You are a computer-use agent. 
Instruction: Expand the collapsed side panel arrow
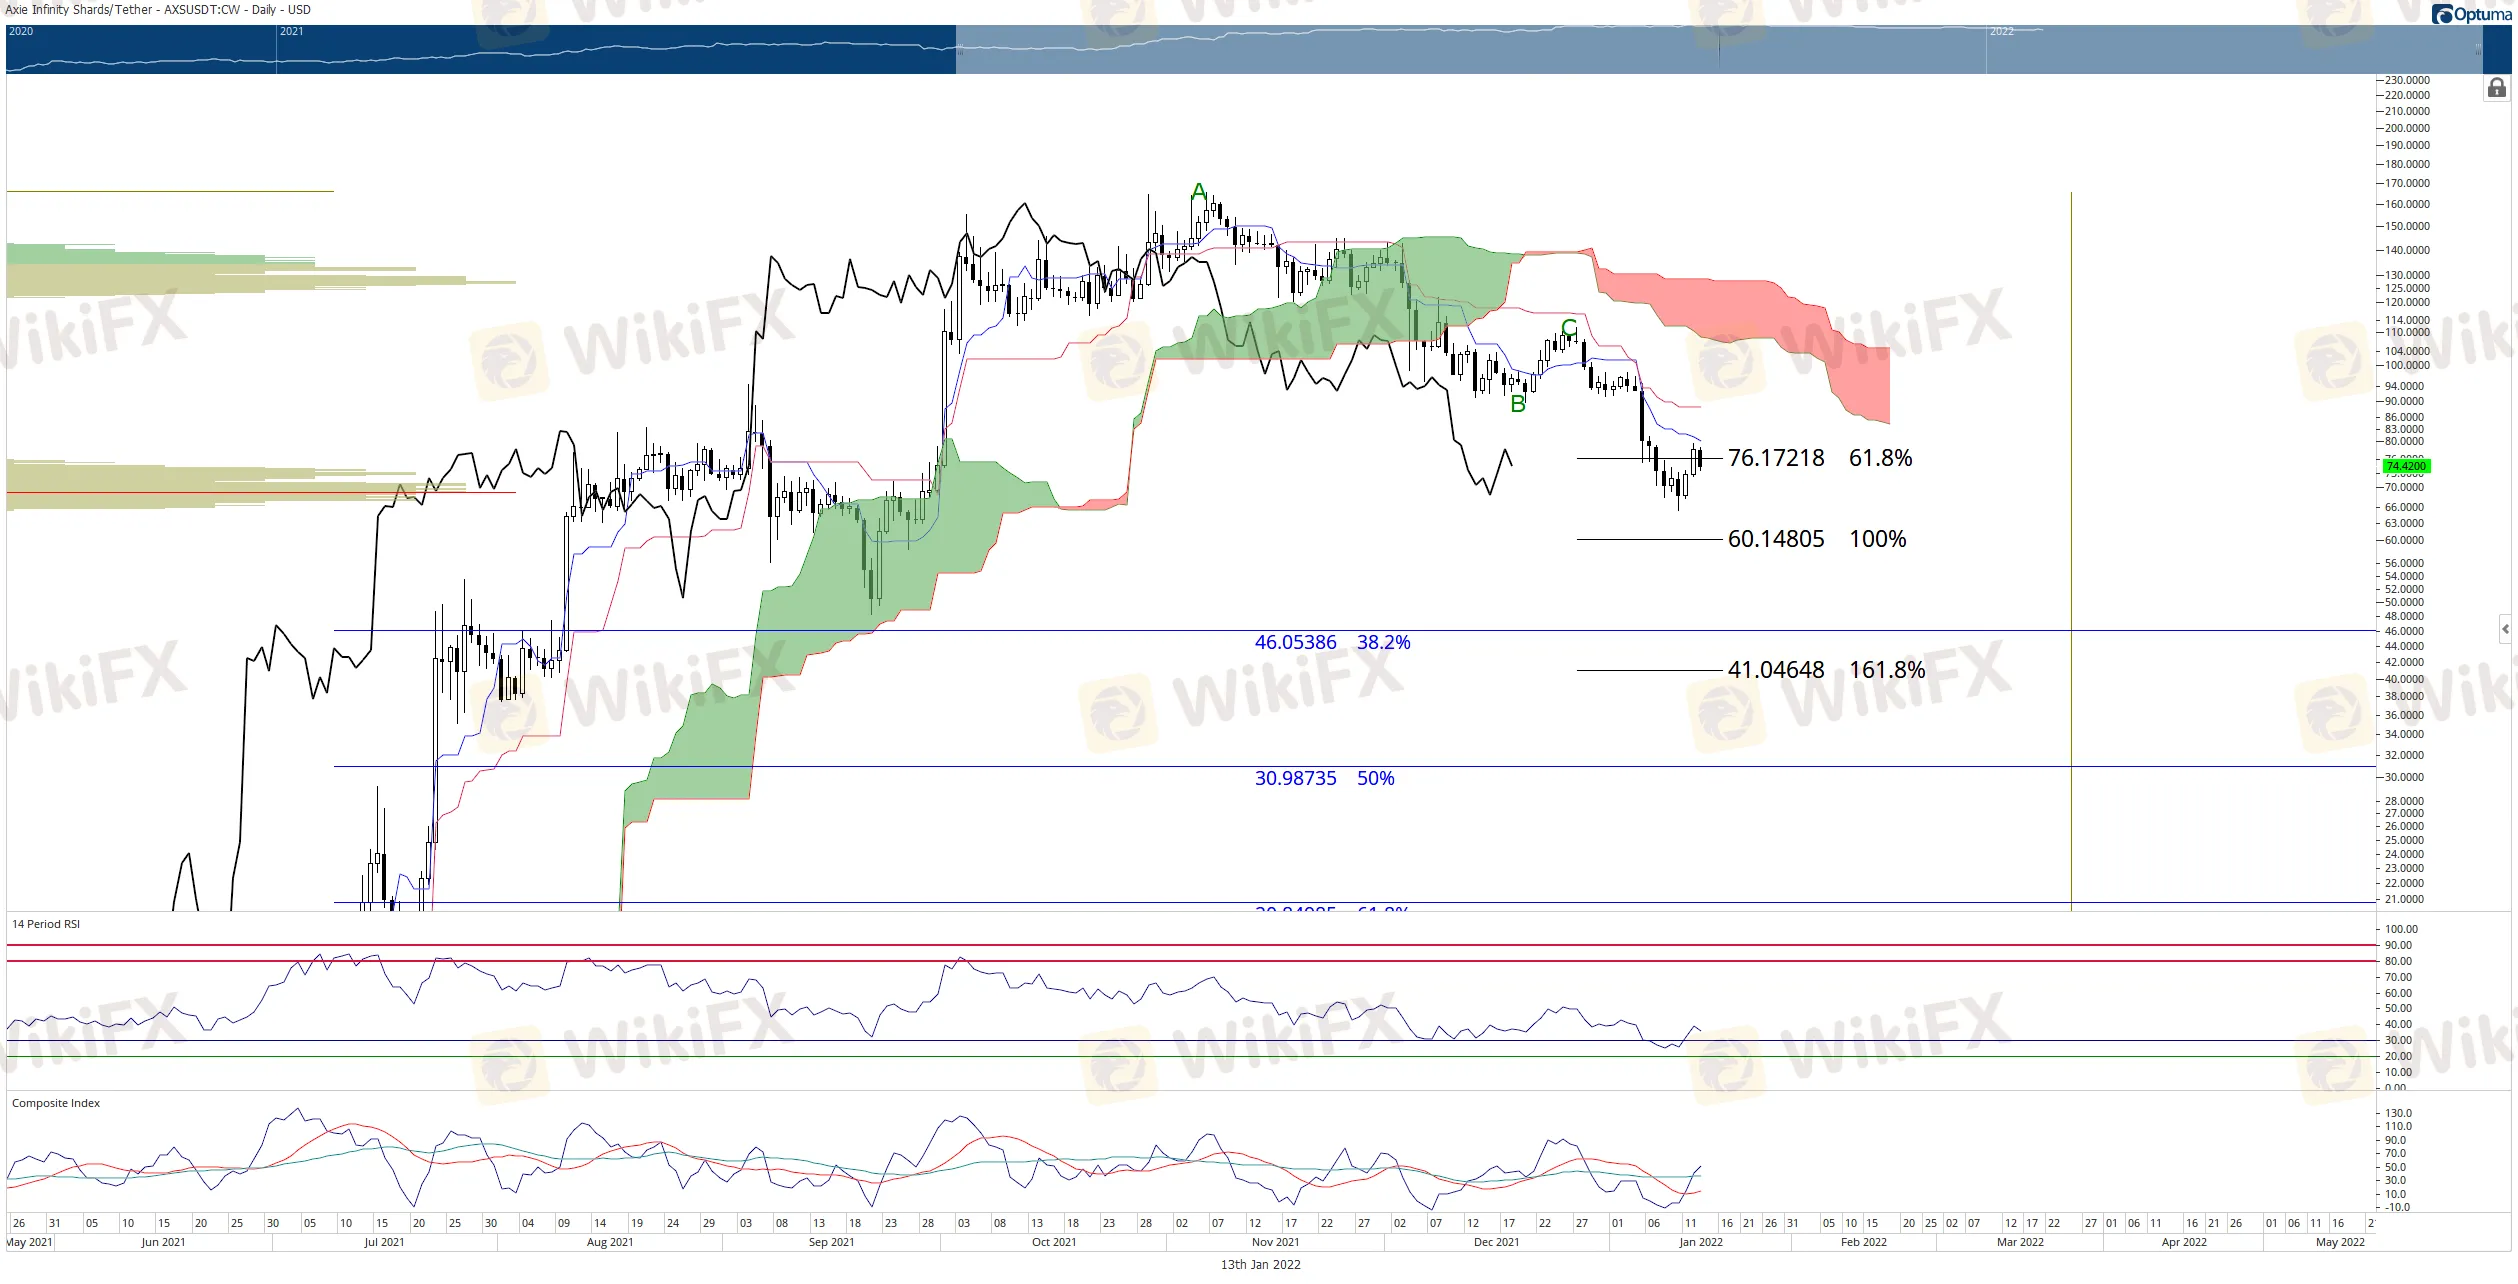click(2505, 629)
